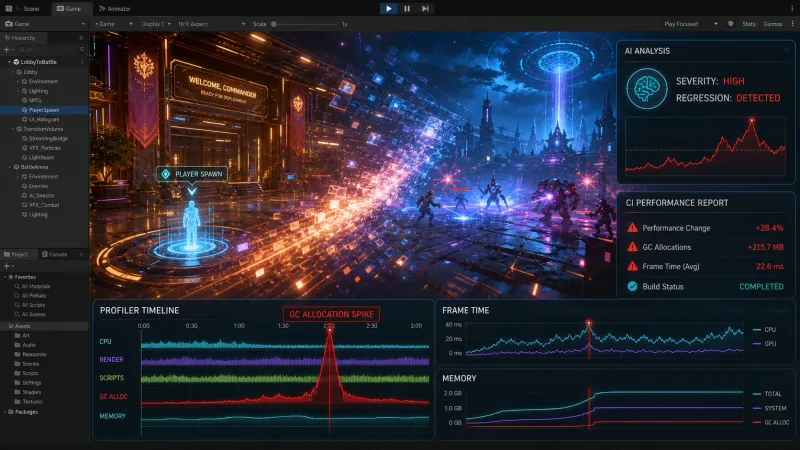800x450 pixels.
Task: Click the AI Analysis brain icon
Action: [x=646, y=89]
